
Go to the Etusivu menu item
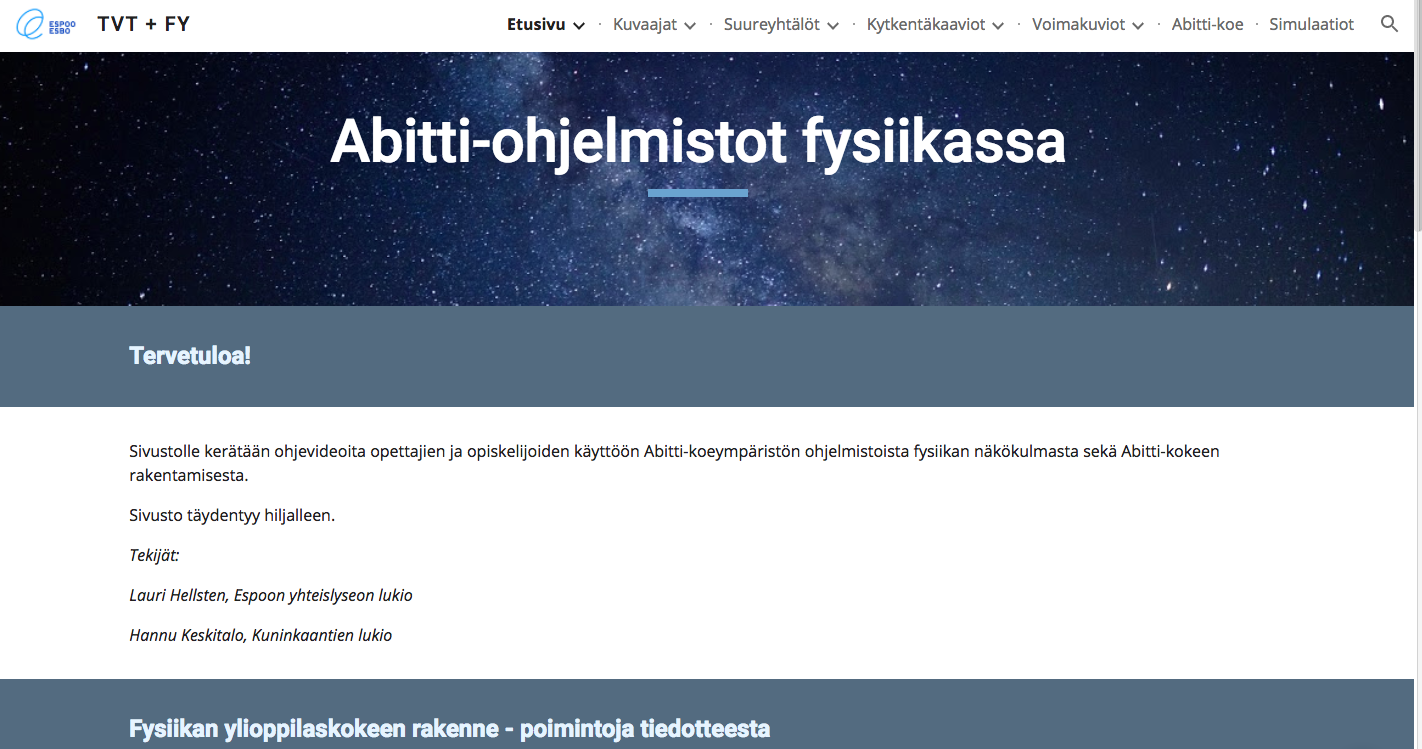point(536,24)
